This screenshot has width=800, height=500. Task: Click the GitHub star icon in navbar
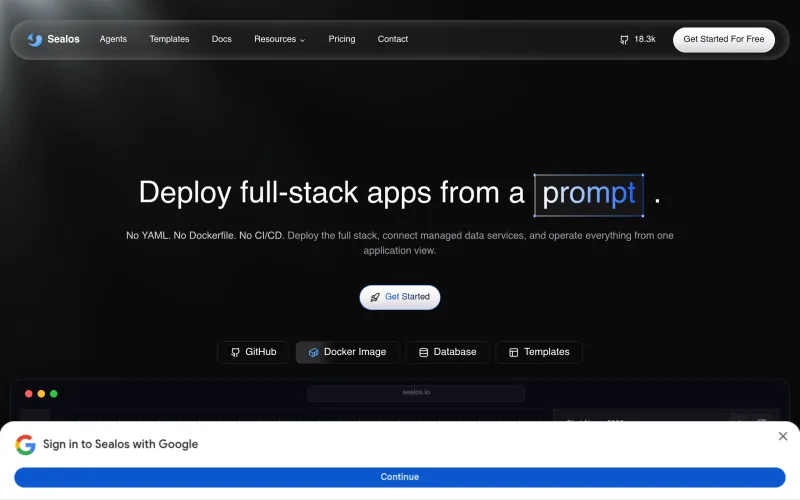coord(624,40)
